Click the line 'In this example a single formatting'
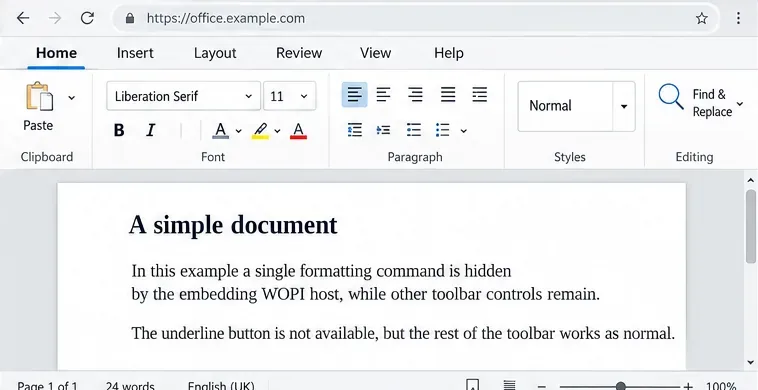 [321, 271]
